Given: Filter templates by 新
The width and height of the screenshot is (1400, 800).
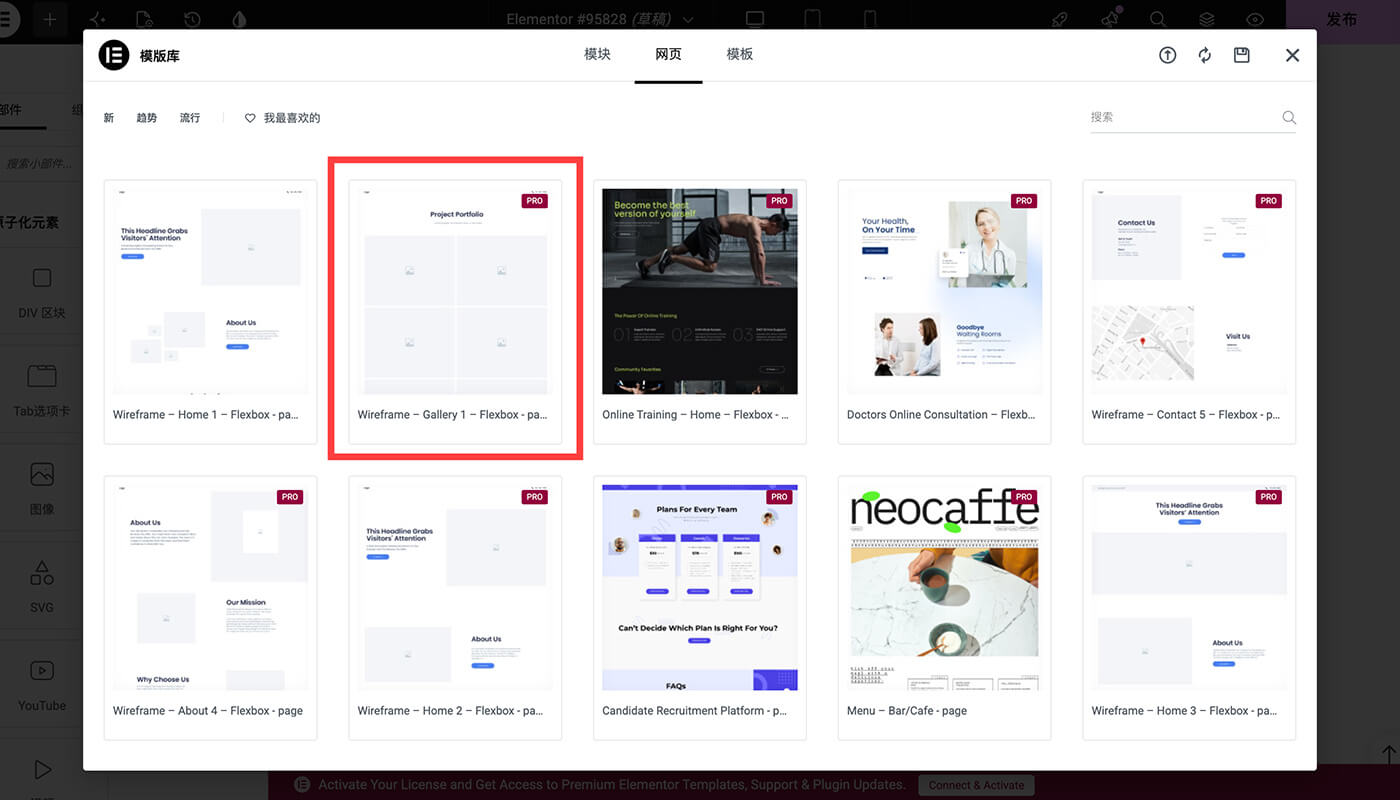Looking at the screenshot, I should (109, 118).
